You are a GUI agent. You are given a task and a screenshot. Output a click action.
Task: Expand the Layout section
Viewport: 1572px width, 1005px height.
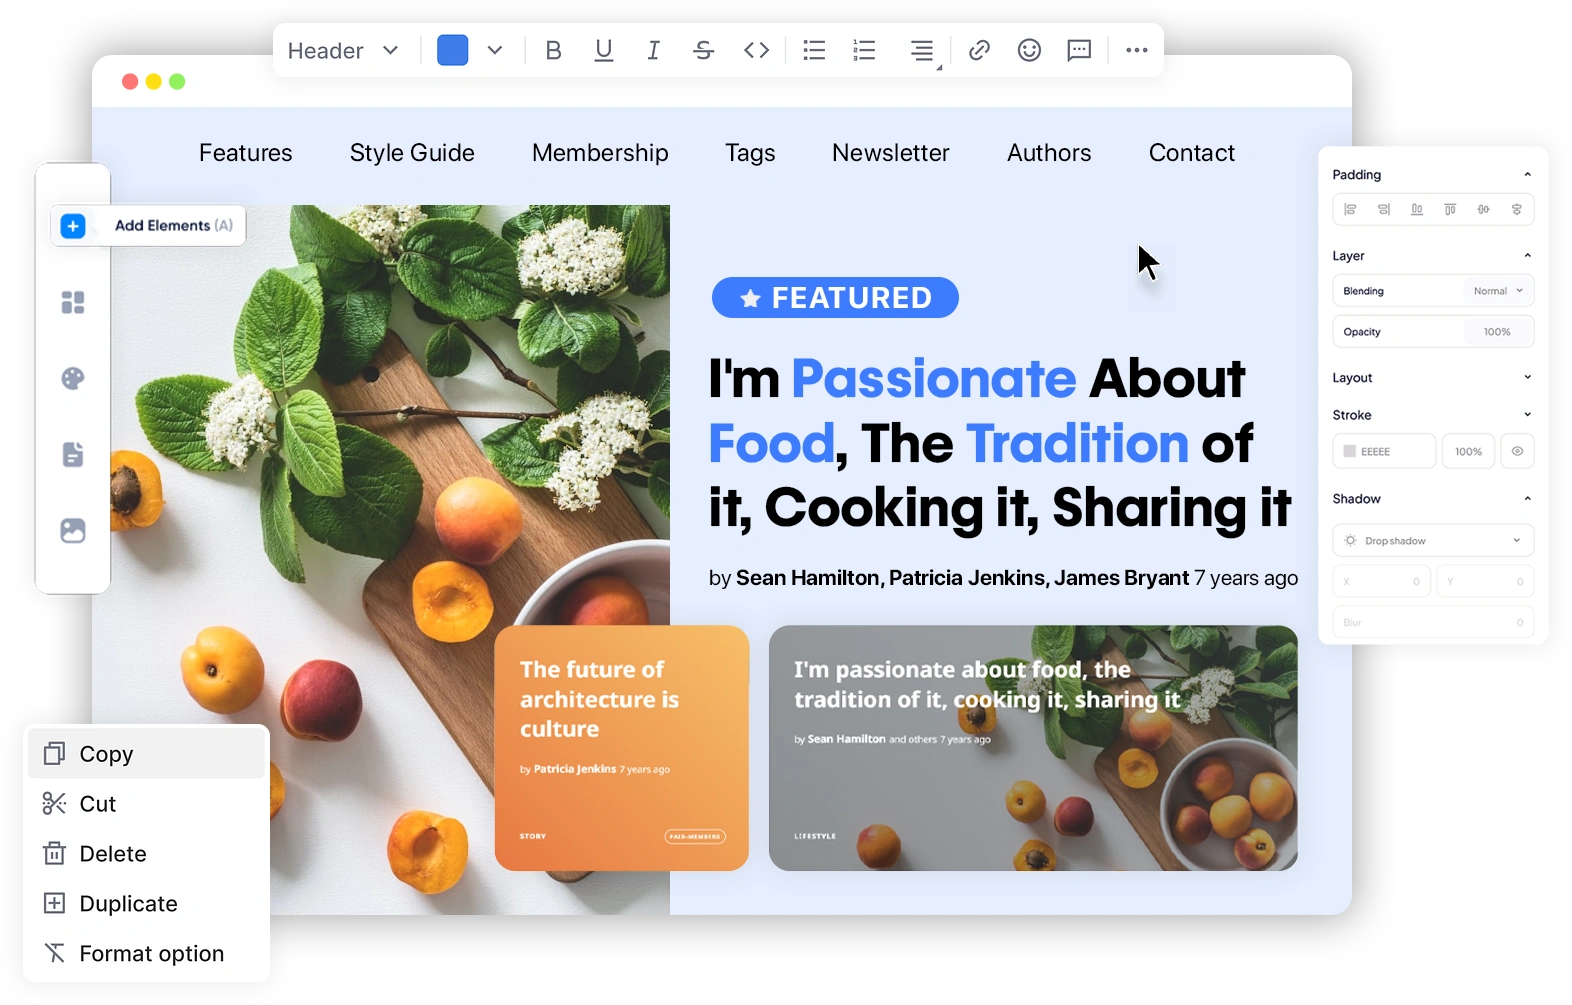pyautogui.click(x=1527, y=378)
